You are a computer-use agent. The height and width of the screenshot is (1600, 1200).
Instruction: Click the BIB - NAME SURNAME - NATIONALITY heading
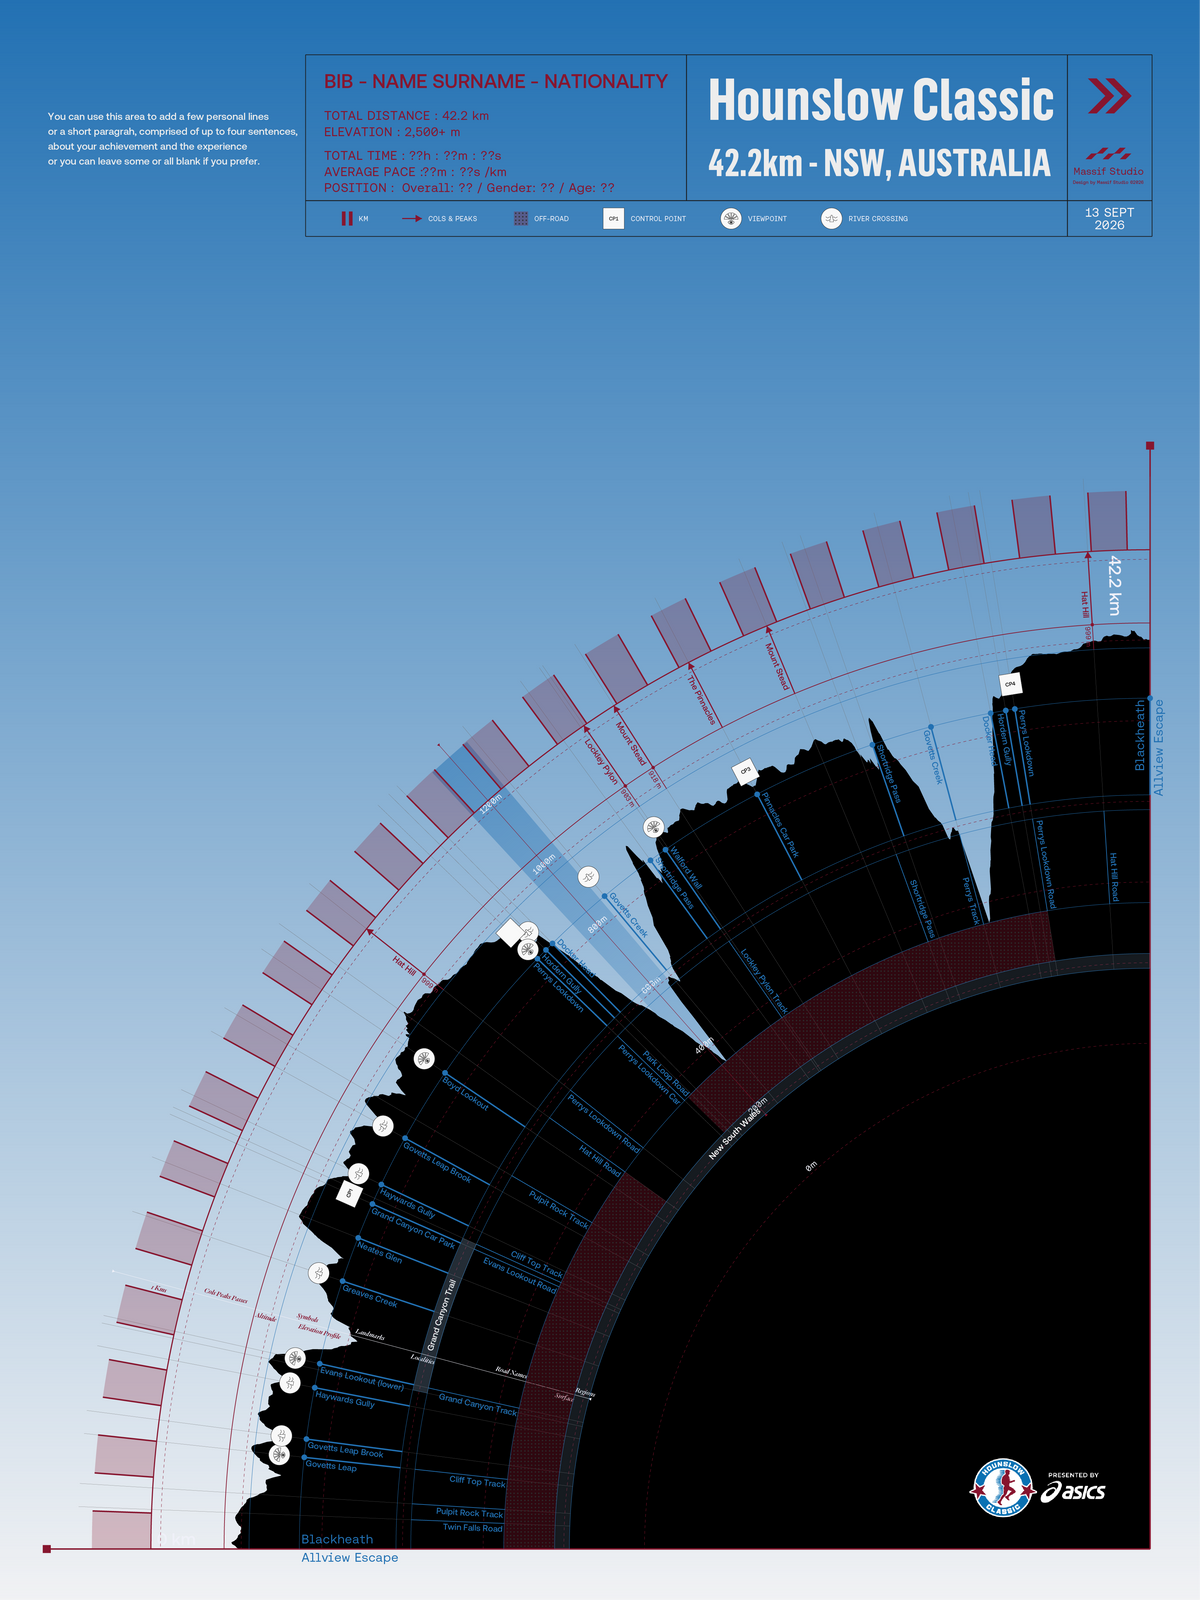click(x=496, y=82)
